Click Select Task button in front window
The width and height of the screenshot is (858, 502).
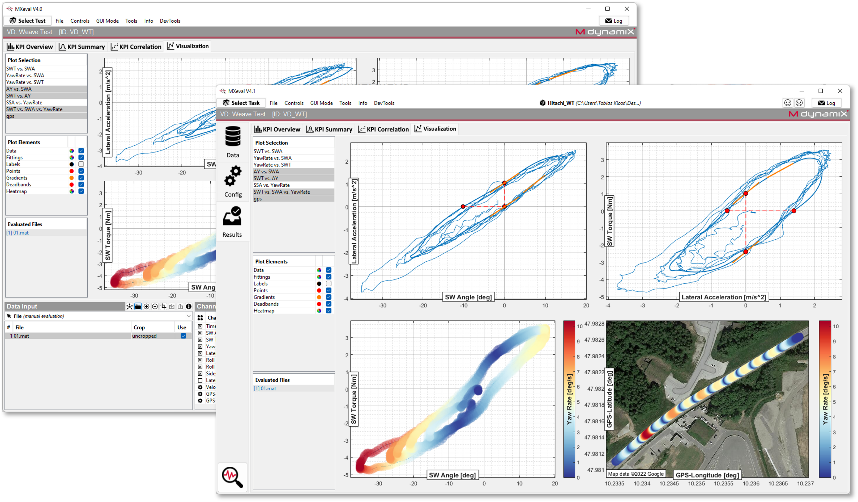point(241,103)
